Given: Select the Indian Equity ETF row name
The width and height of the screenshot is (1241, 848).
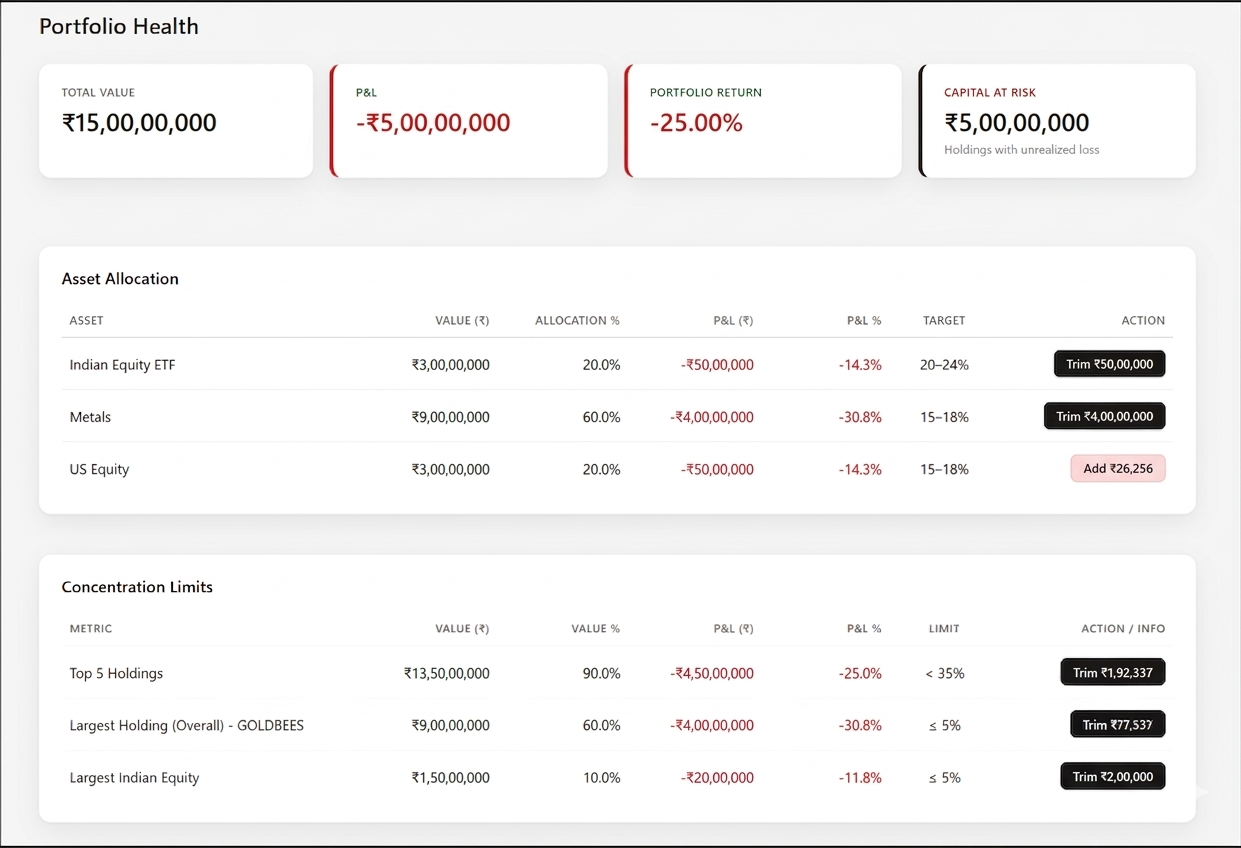Looking at the screenshot, I should click(122, 365).
